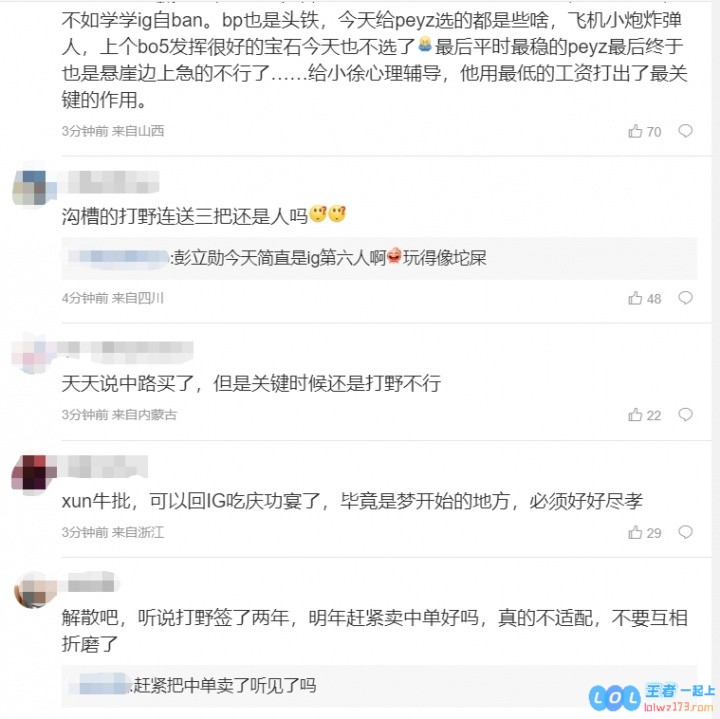720x719 pixels.
Task: Reply to the comment from 山西
Action: tap(685, 131)
